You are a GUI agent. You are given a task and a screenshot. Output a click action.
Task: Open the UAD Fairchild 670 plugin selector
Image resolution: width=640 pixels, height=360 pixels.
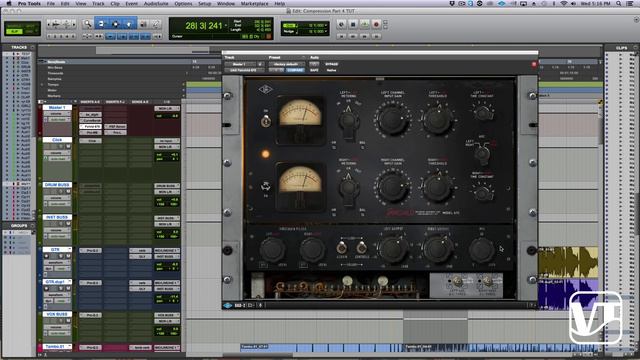coord(243,70)
